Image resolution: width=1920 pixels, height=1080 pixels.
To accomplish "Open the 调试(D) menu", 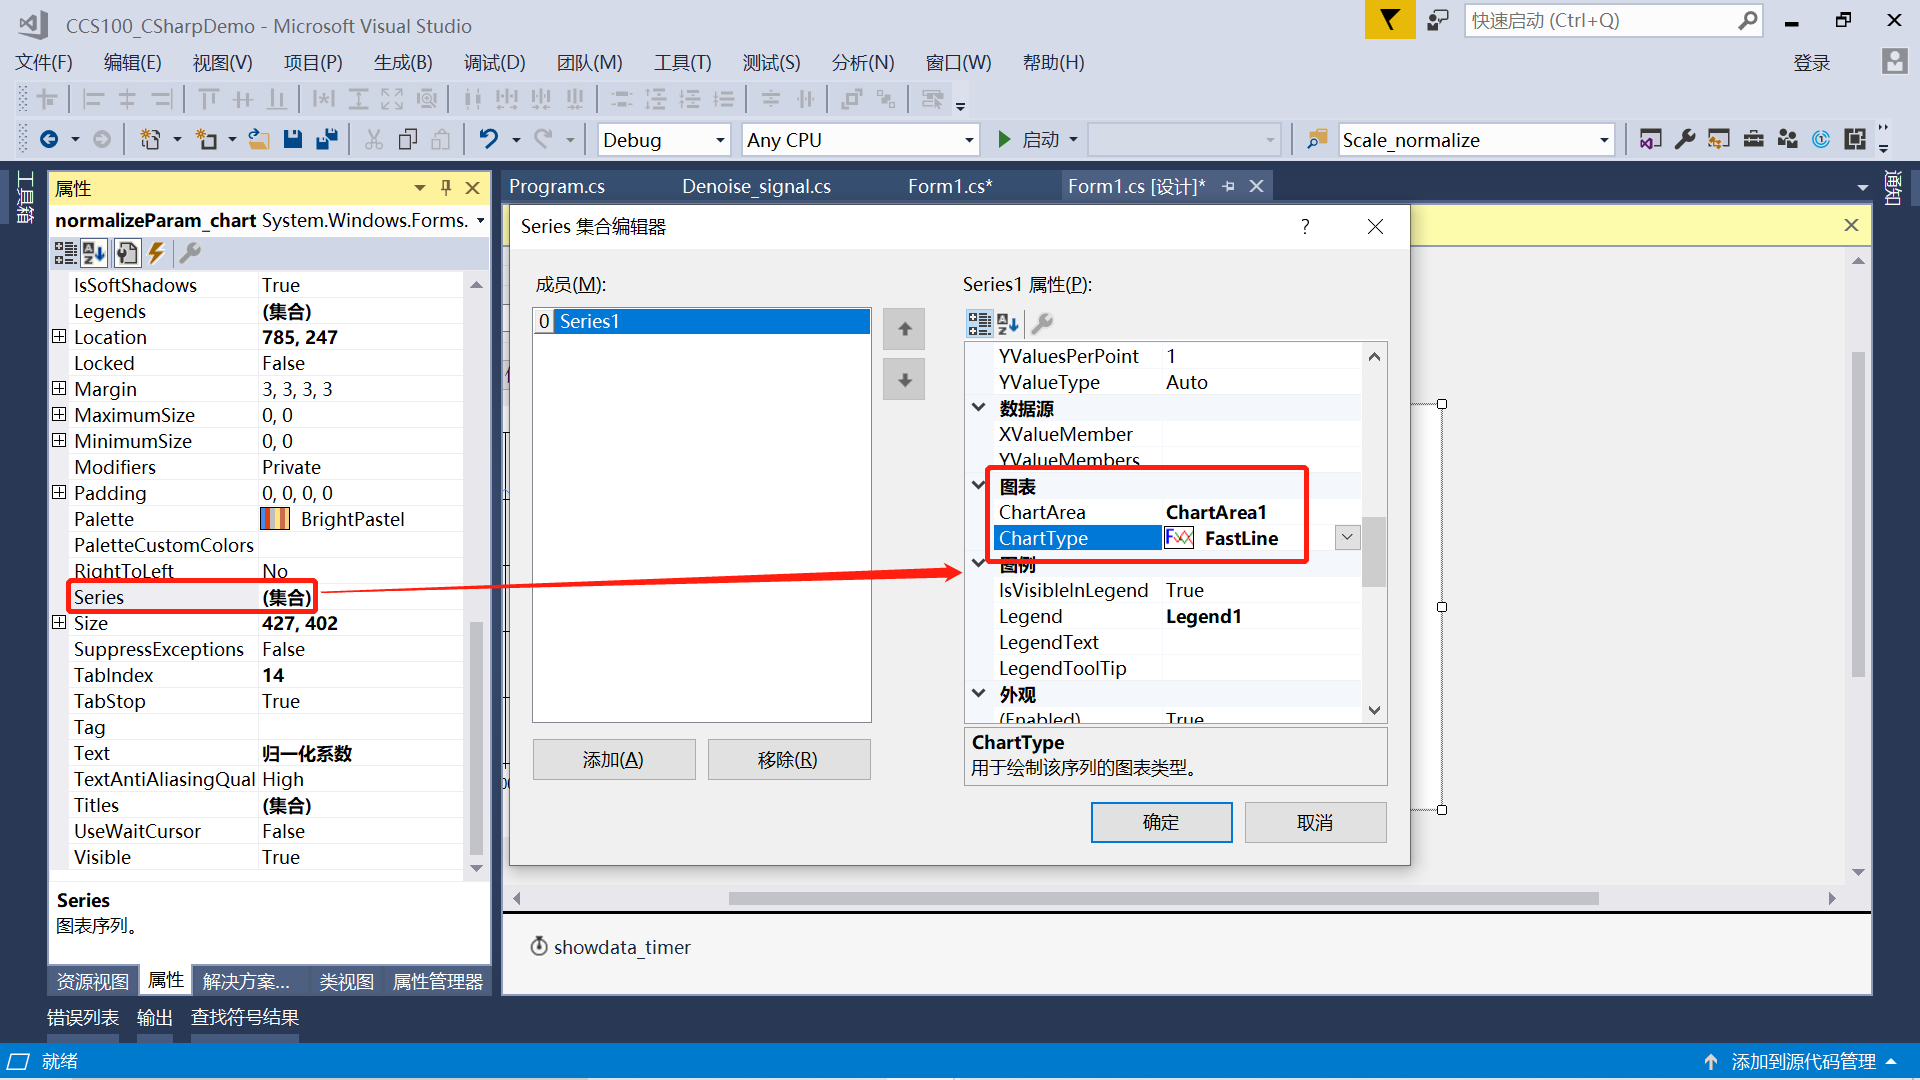I will 494,63.
